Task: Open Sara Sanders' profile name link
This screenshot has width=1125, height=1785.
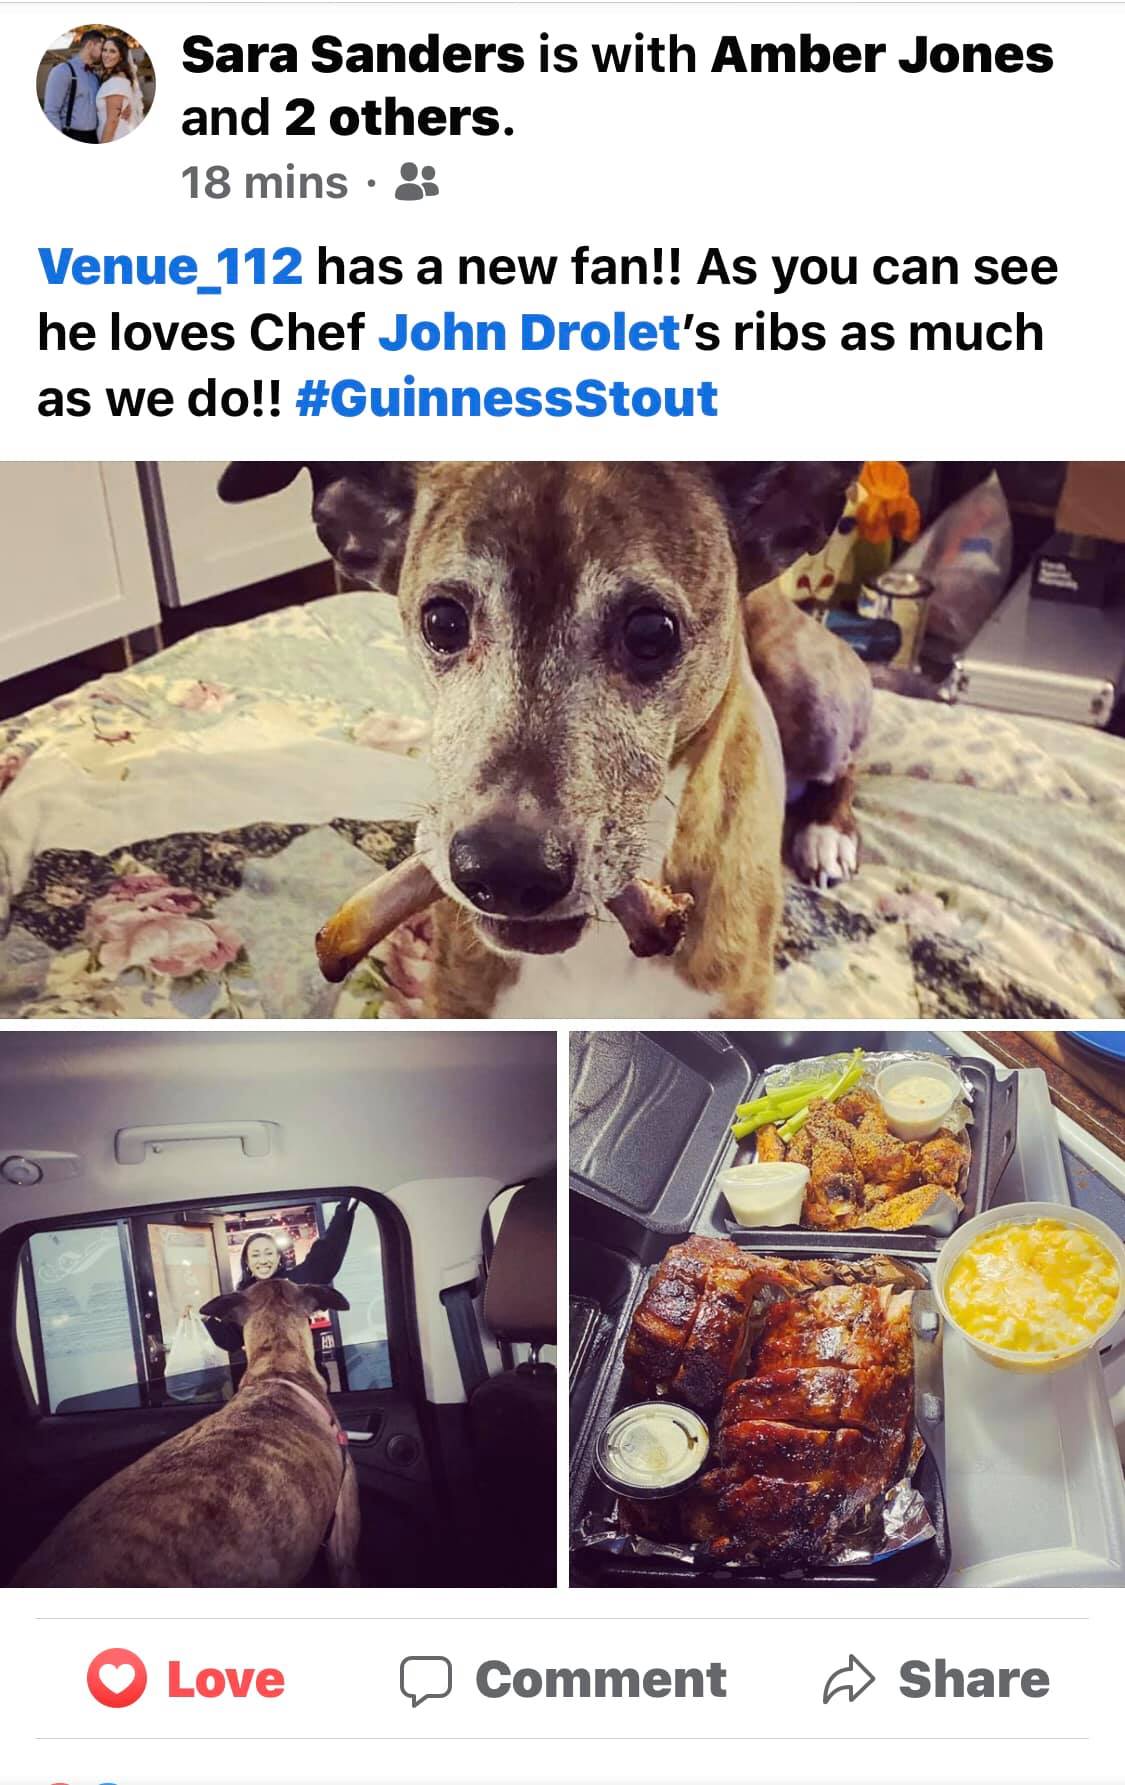Action: [353, 54]
